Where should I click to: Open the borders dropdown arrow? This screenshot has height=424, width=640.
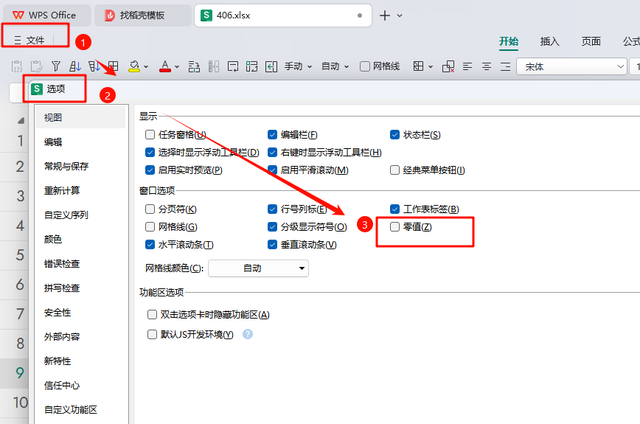tap(431, 67)
